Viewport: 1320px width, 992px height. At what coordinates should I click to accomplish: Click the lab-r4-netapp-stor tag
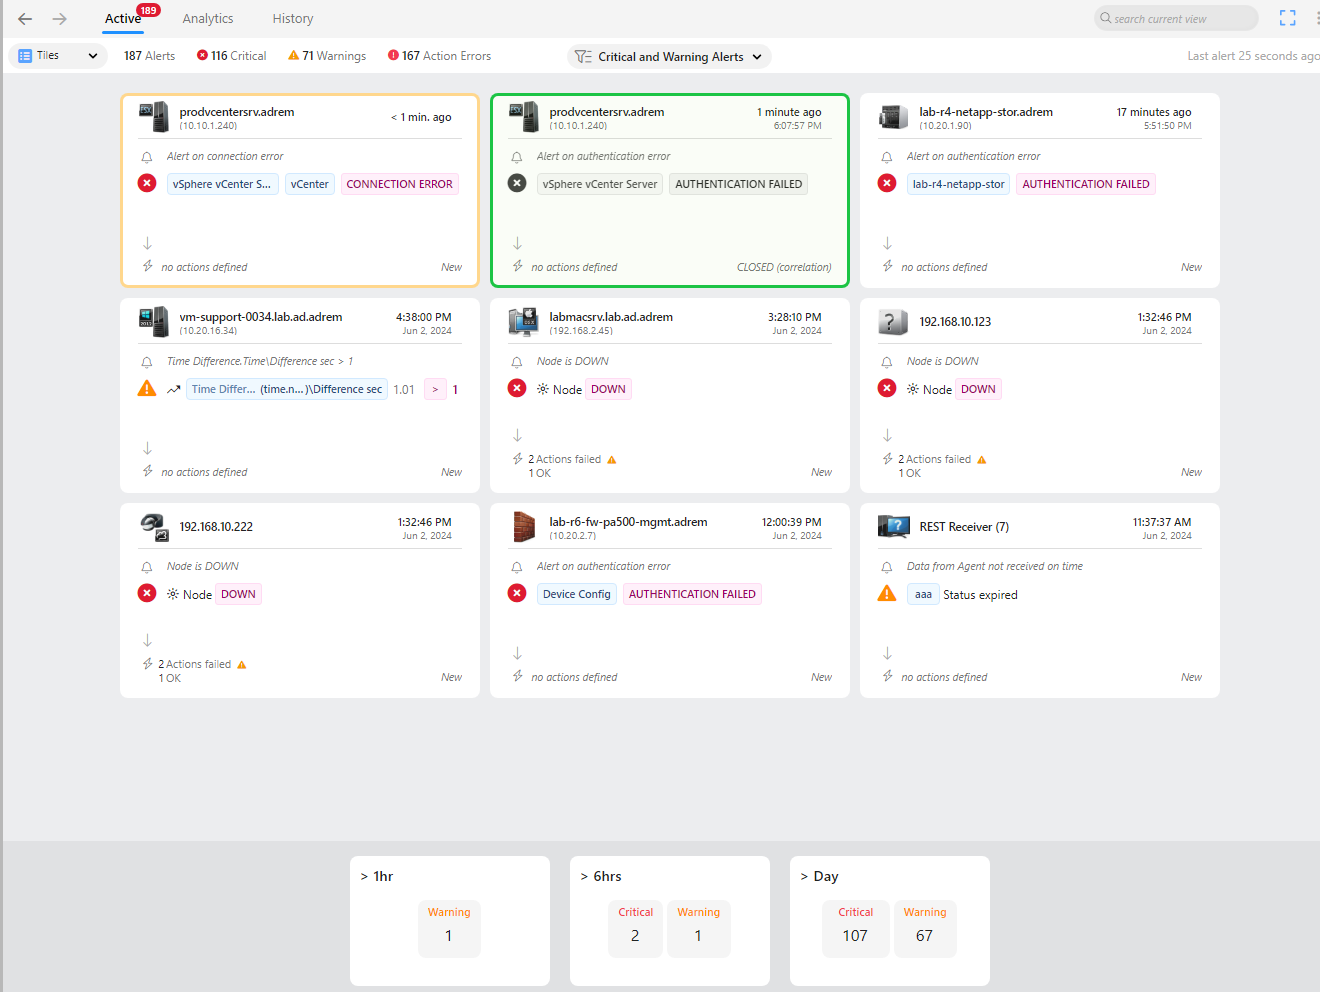pyautogui.click(x=958, y=184)
